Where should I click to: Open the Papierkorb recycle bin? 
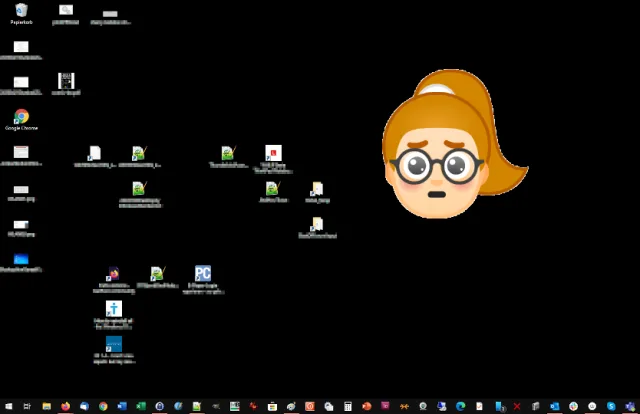tap(21, 11)
